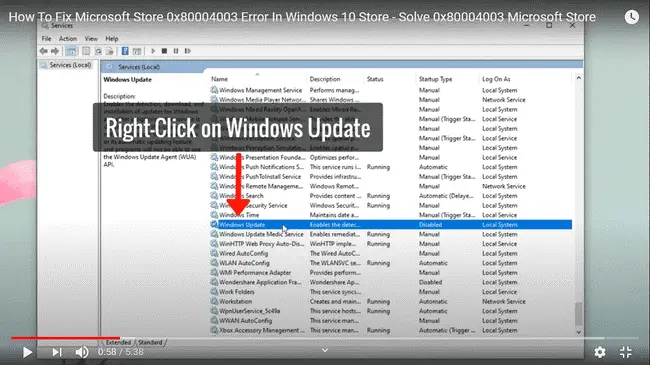This screenshot has width=650, height=365.
Task: Click the Forward arrow toolbar icon
Action: click(x=55, y=51)
